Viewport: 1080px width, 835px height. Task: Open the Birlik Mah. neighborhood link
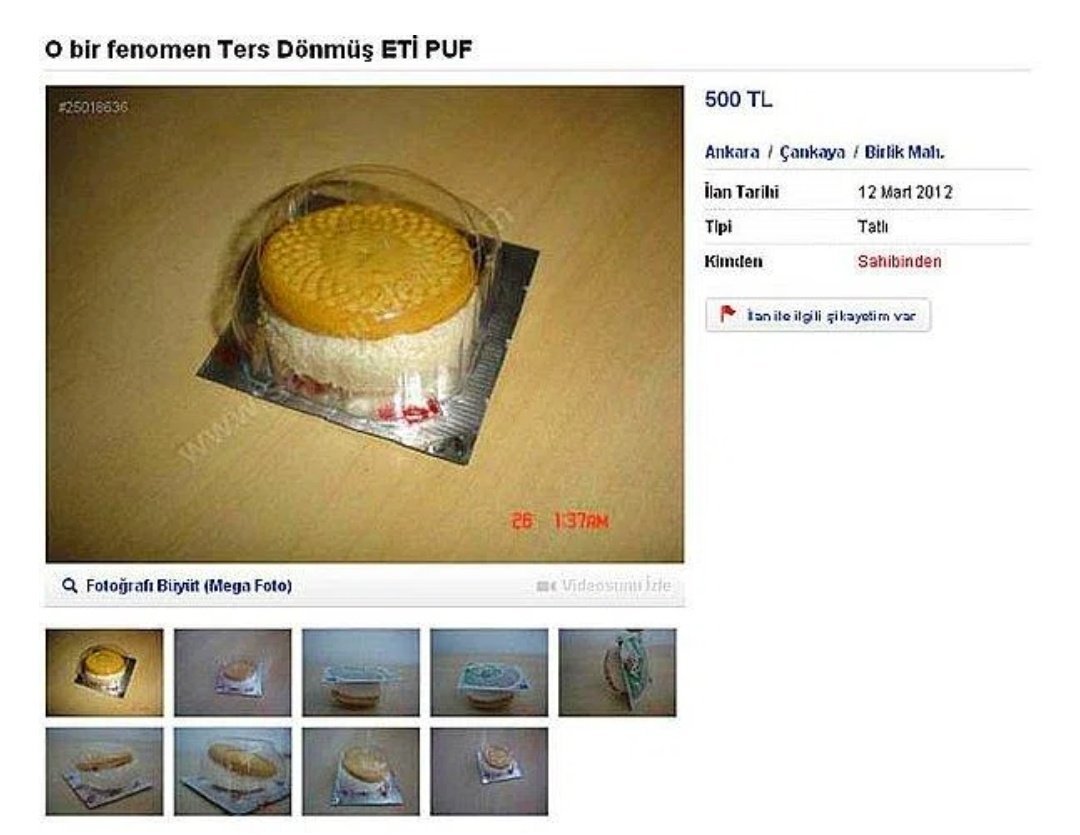point(904,152)
